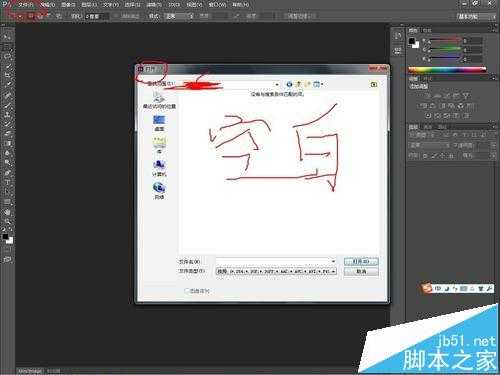Viewport: 500px width, 375px height.
Task: Select the Lasso tool
Action: point(7,56)
